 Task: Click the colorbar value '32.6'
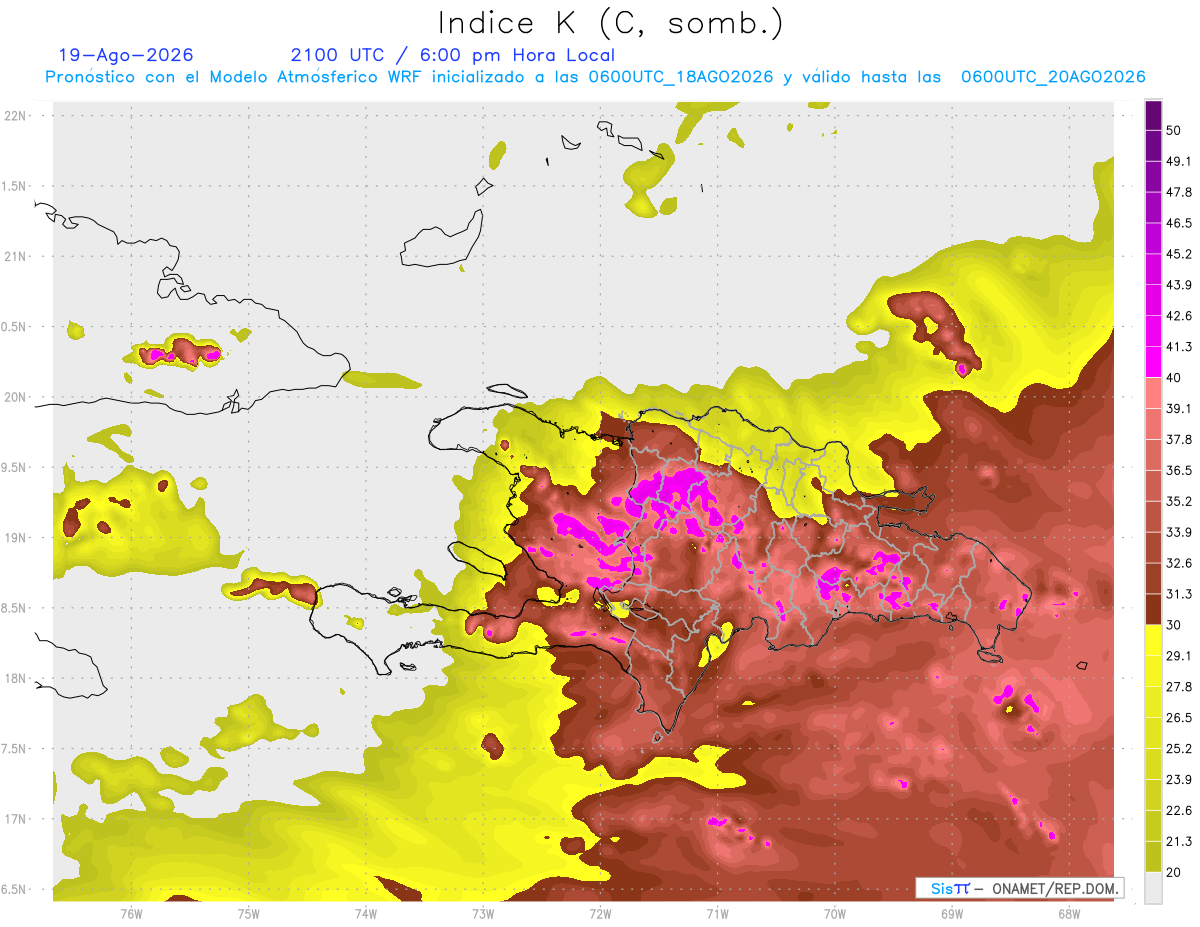1179,563
